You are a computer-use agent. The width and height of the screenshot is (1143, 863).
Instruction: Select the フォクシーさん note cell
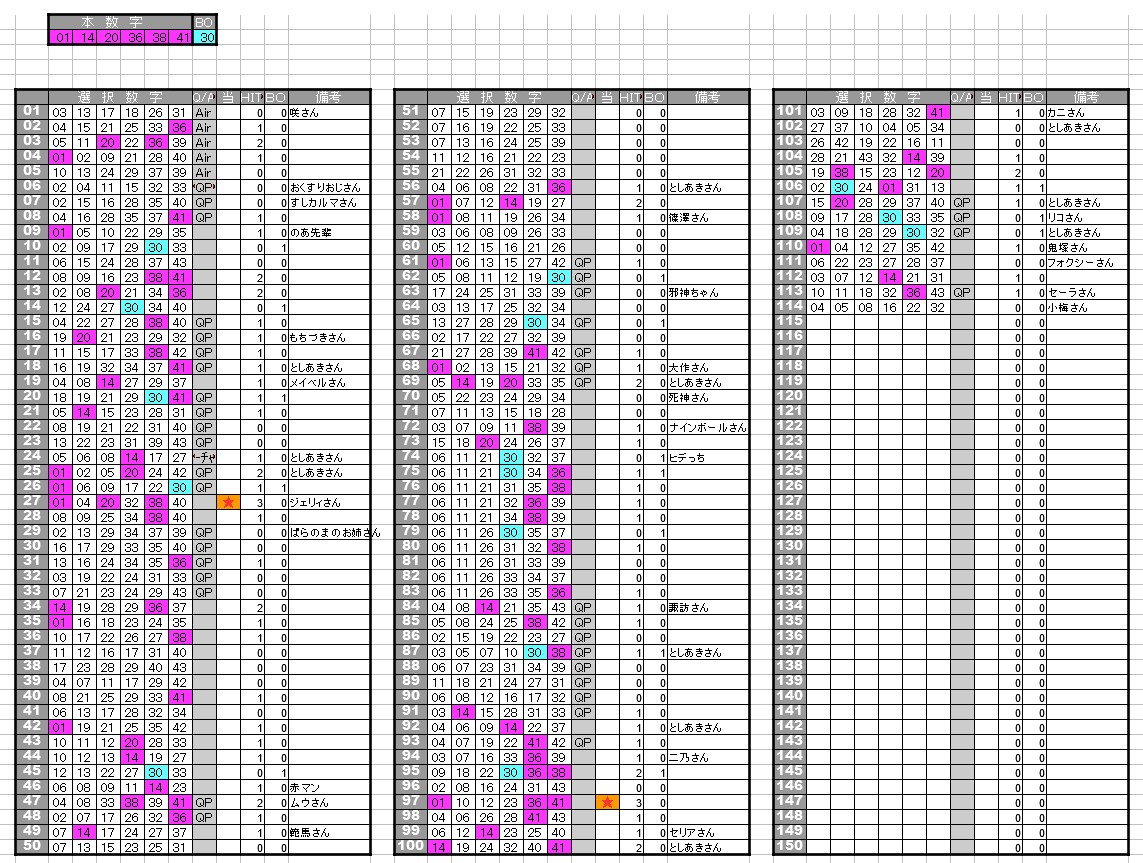coord(1087,262)
